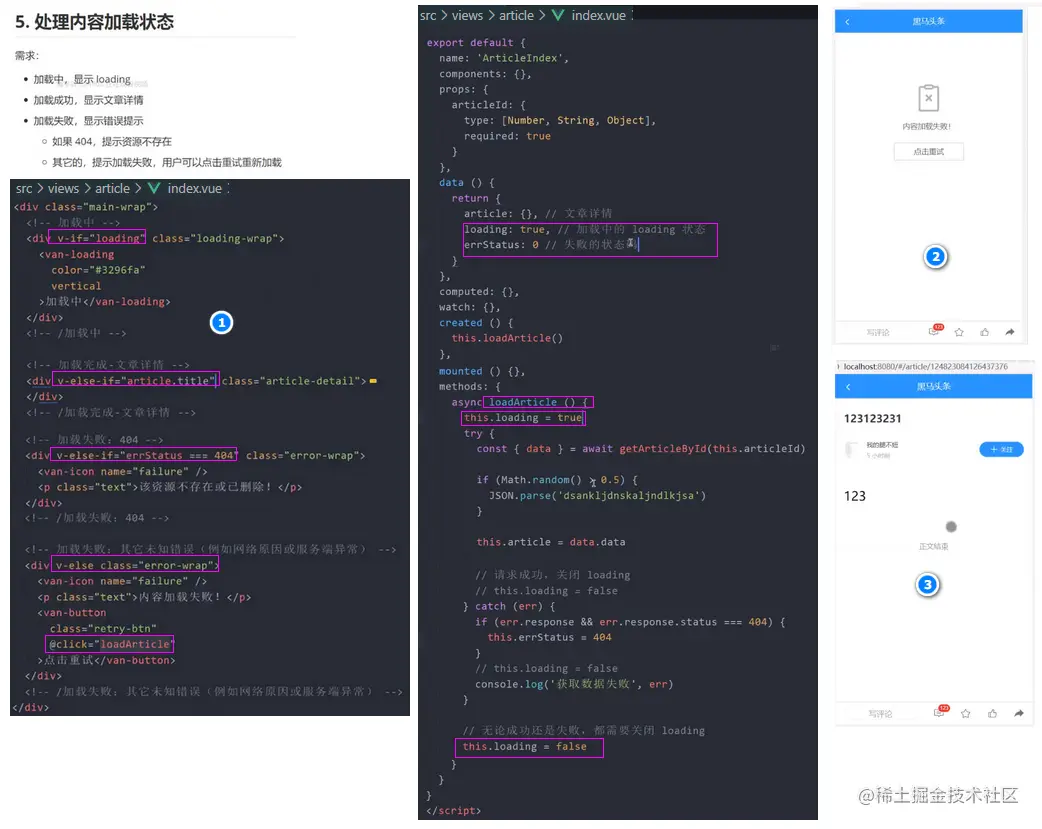
Task: Click the localhost:8080 article URL bar
Action: 926,366
